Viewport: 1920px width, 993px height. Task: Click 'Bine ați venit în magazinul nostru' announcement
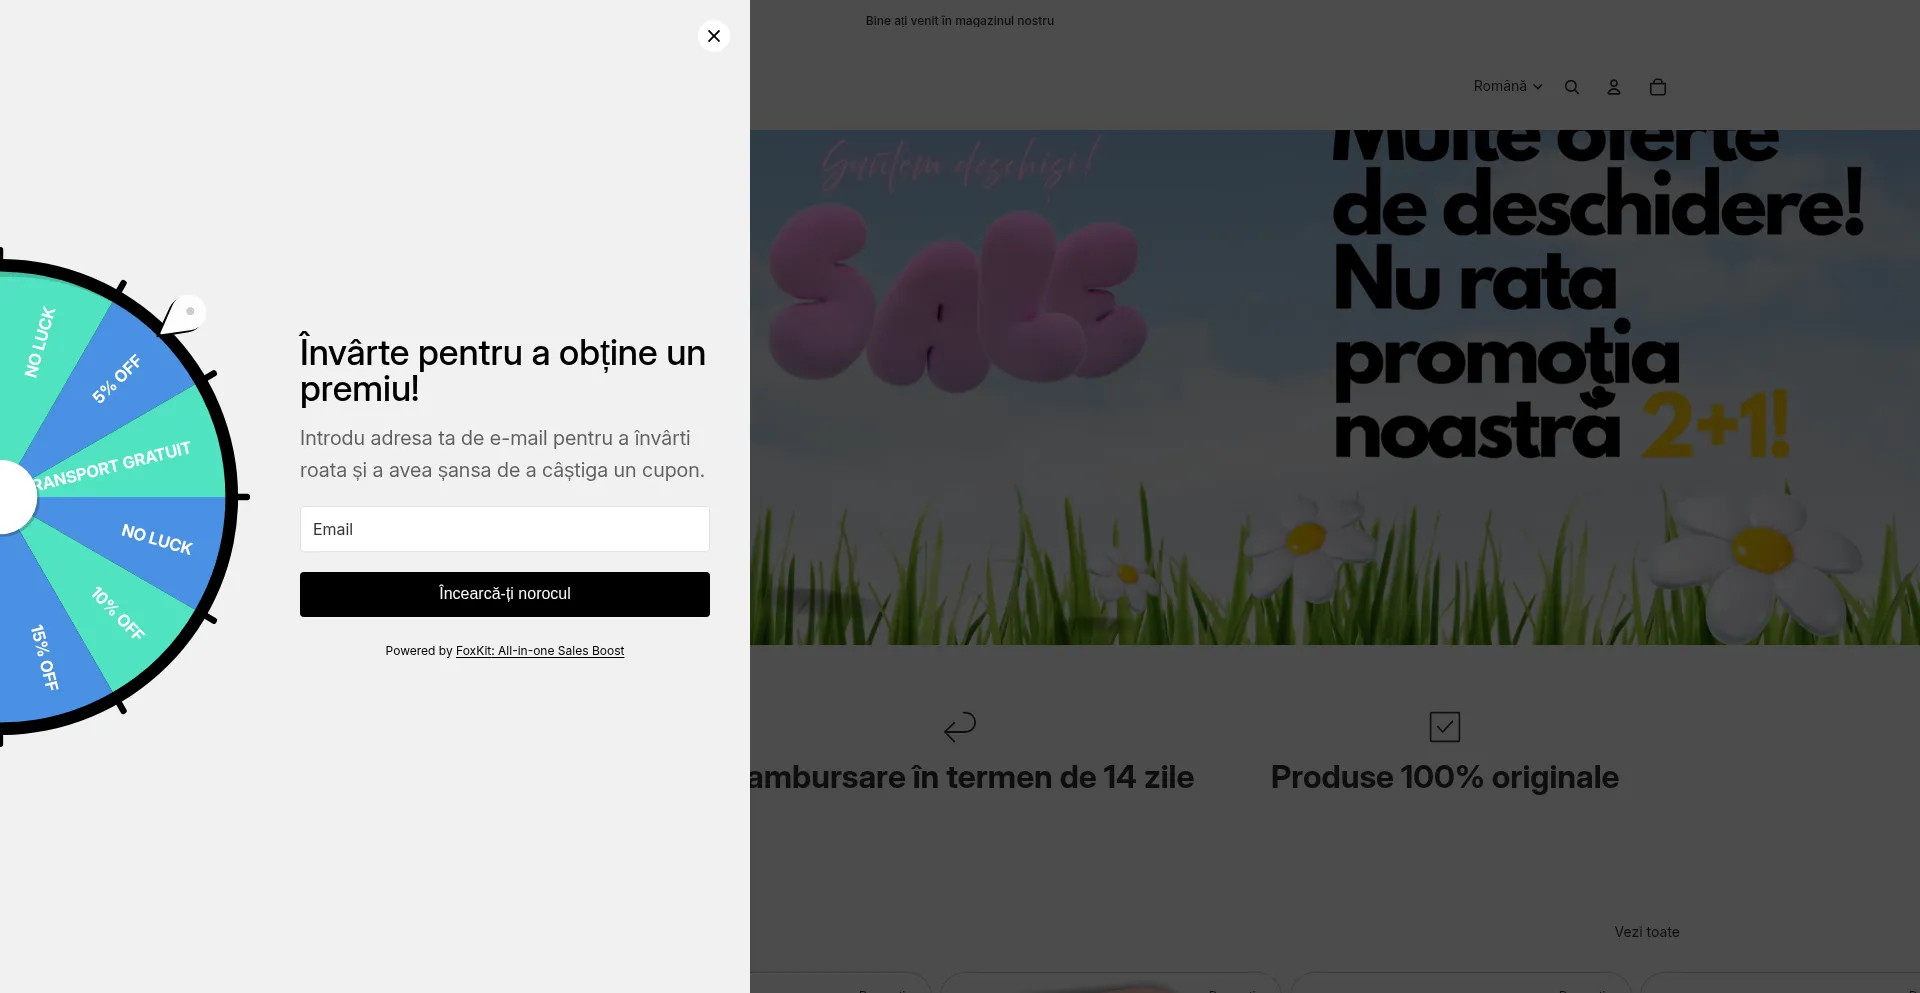(960, 21)
